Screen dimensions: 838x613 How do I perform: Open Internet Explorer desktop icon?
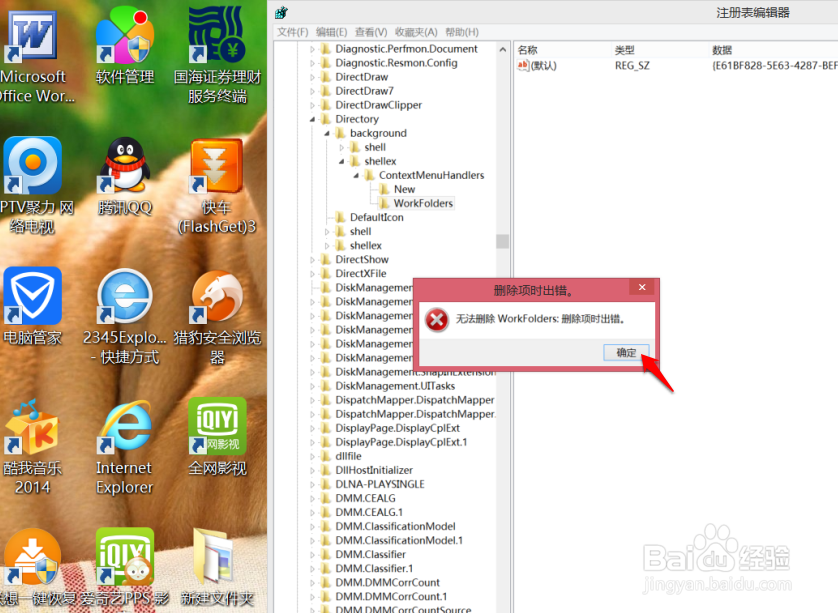pyautogui.click(x=125, y=428)
